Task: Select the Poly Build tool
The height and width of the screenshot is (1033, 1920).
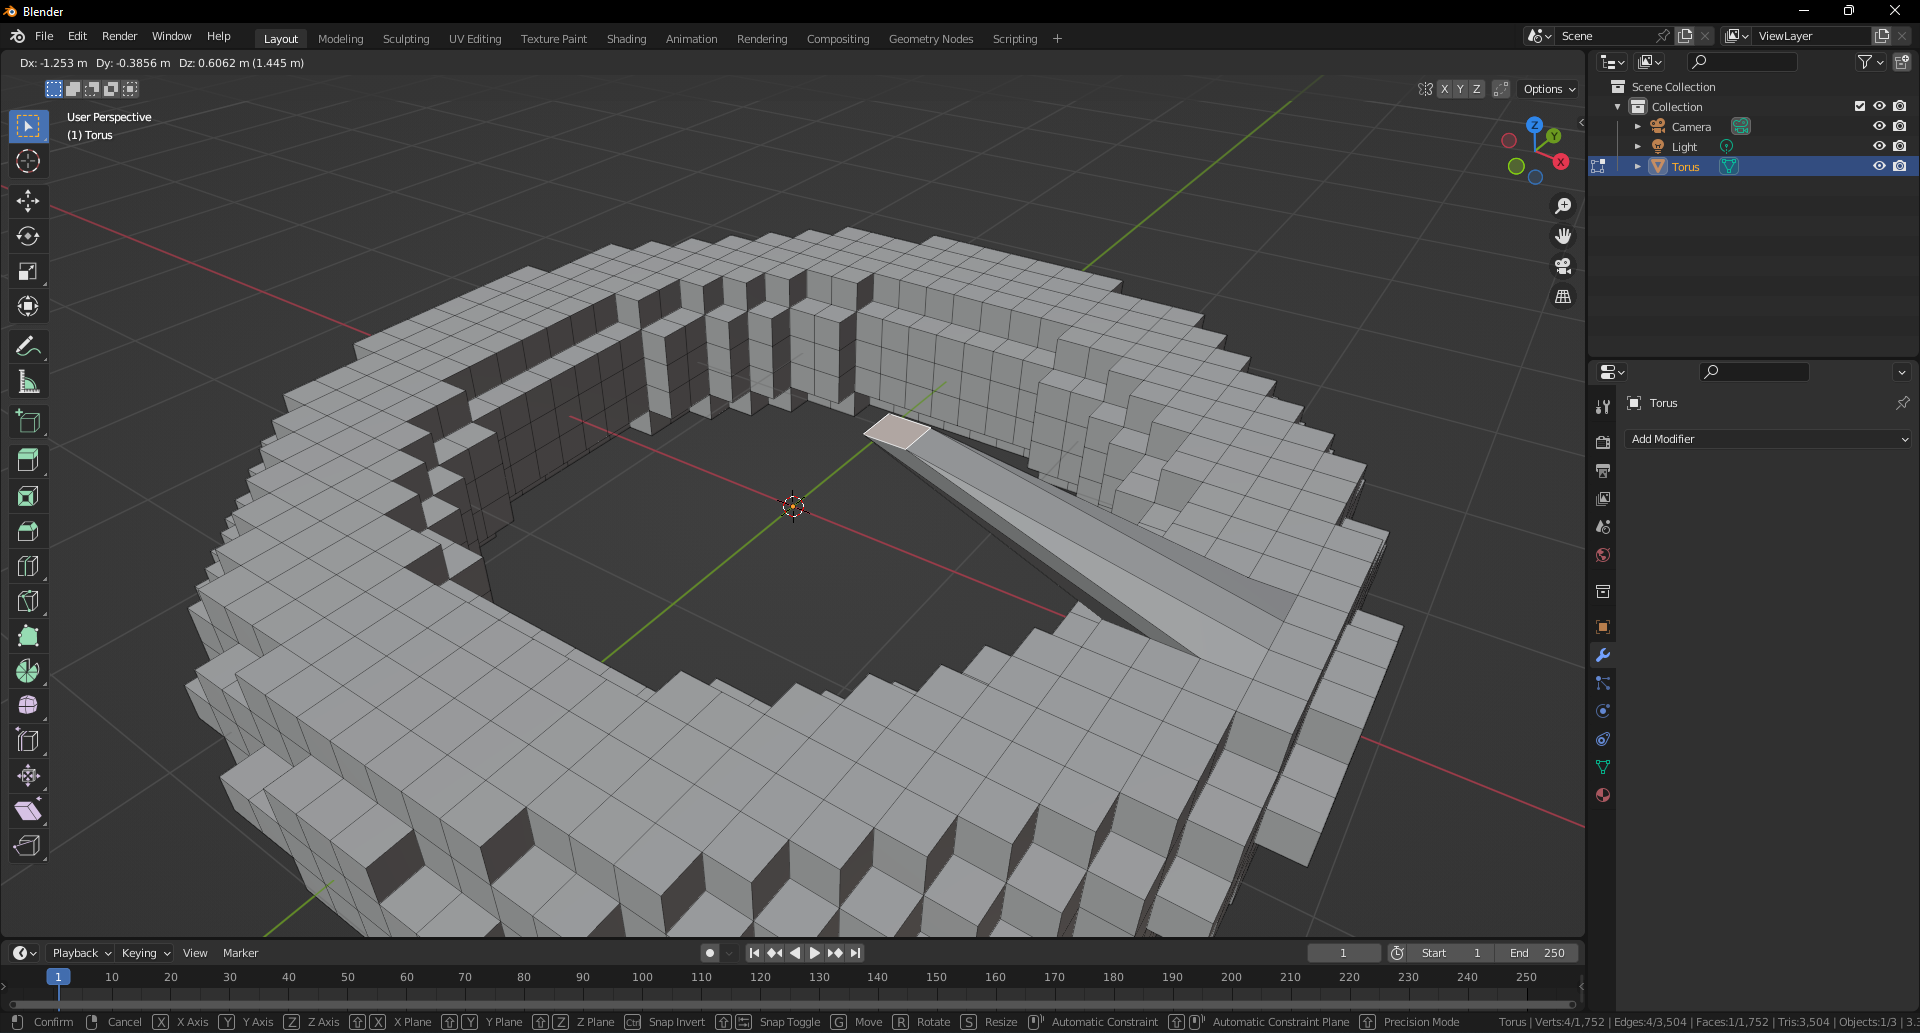Action: [x=28, y=636]
